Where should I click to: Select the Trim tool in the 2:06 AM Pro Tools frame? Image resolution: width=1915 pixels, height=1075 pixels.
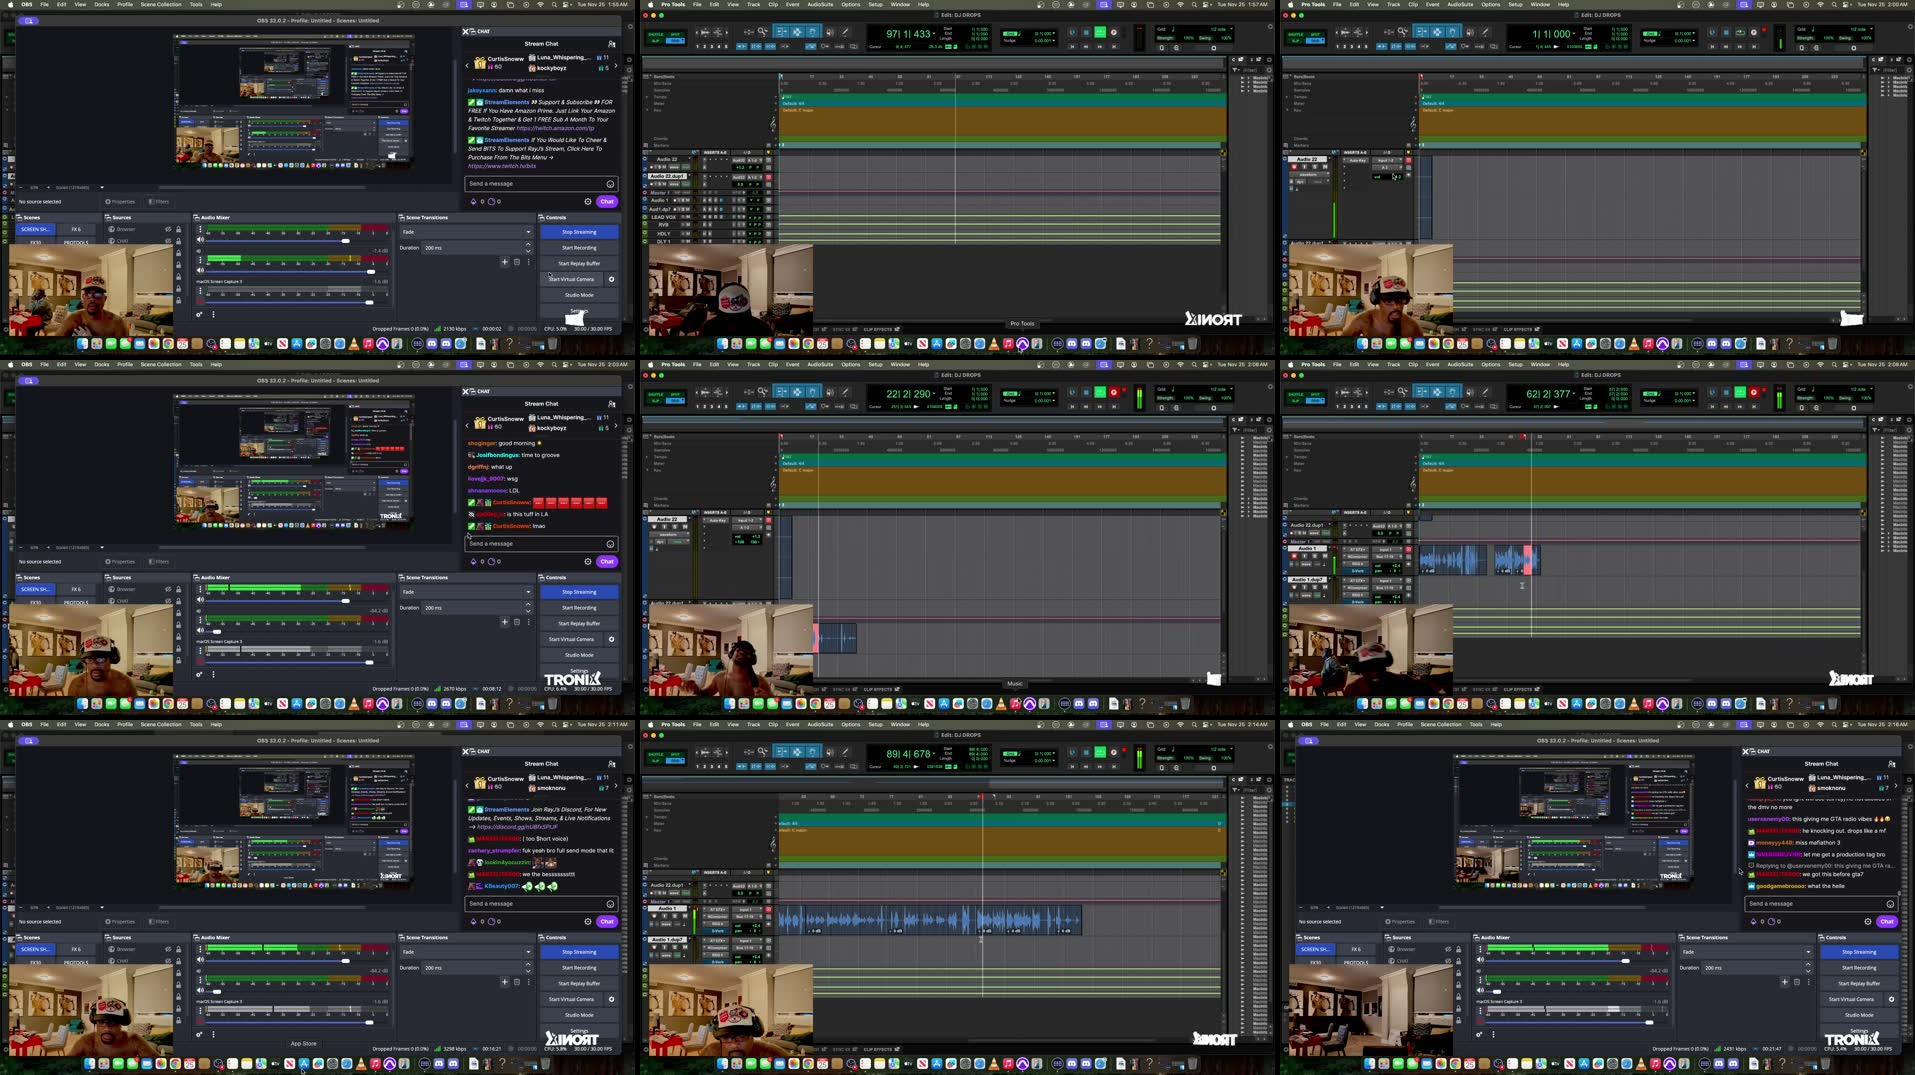click(781, 392)
